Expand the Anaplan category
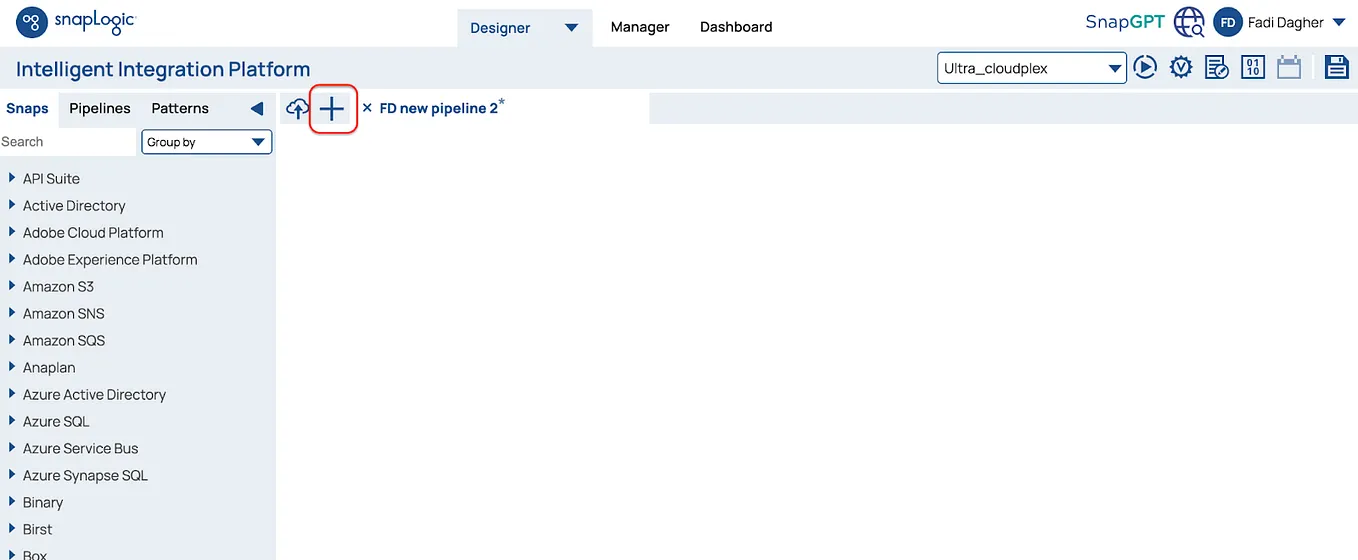The height and width of the screenshot is (560, 1358). (12, 367)
